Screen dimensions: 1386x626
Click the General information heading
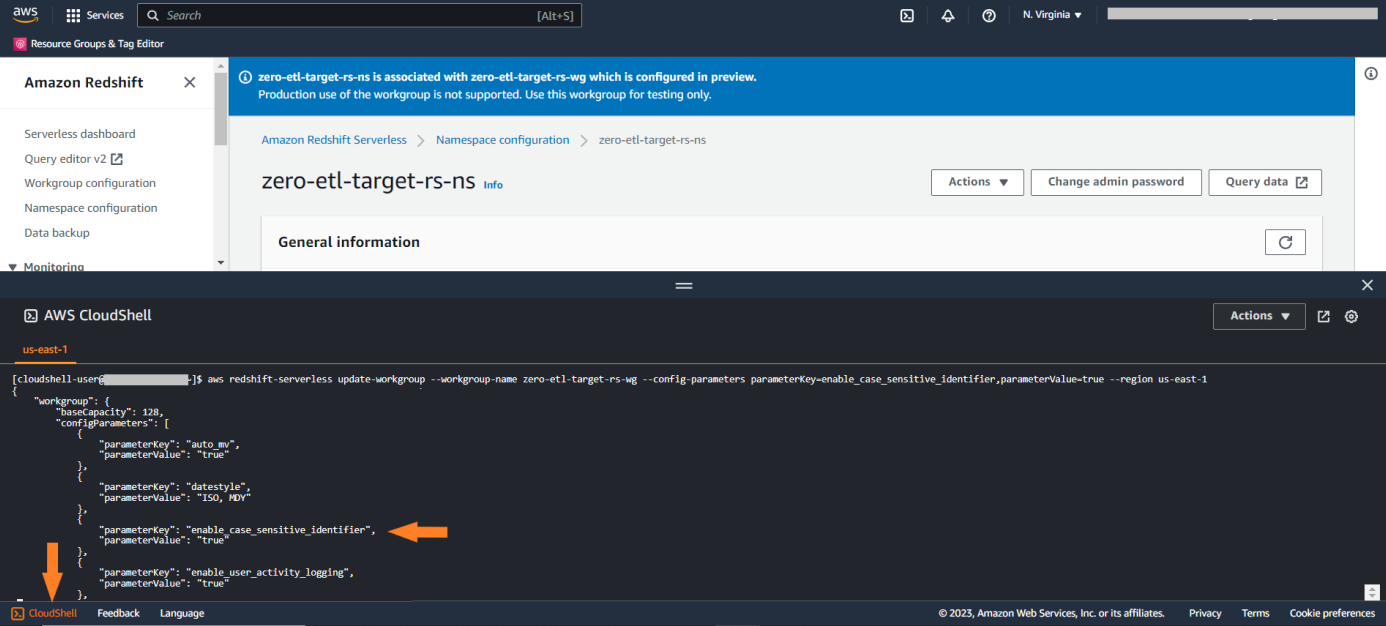349,242
